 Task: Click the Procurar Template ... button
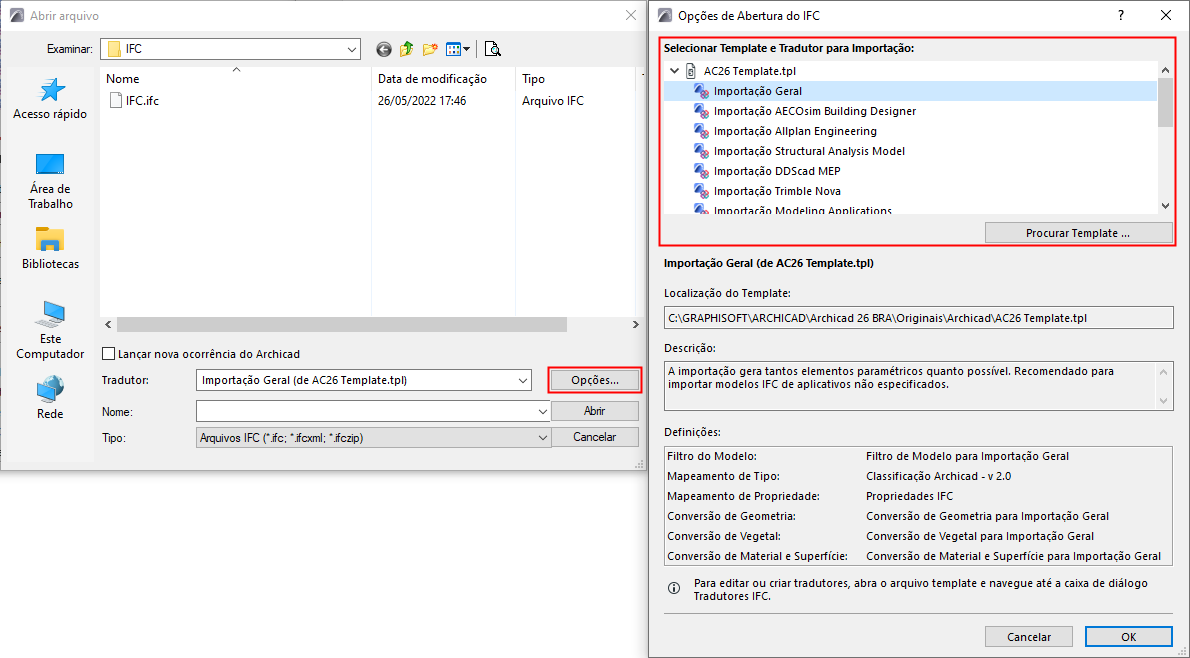[1078, 233]
